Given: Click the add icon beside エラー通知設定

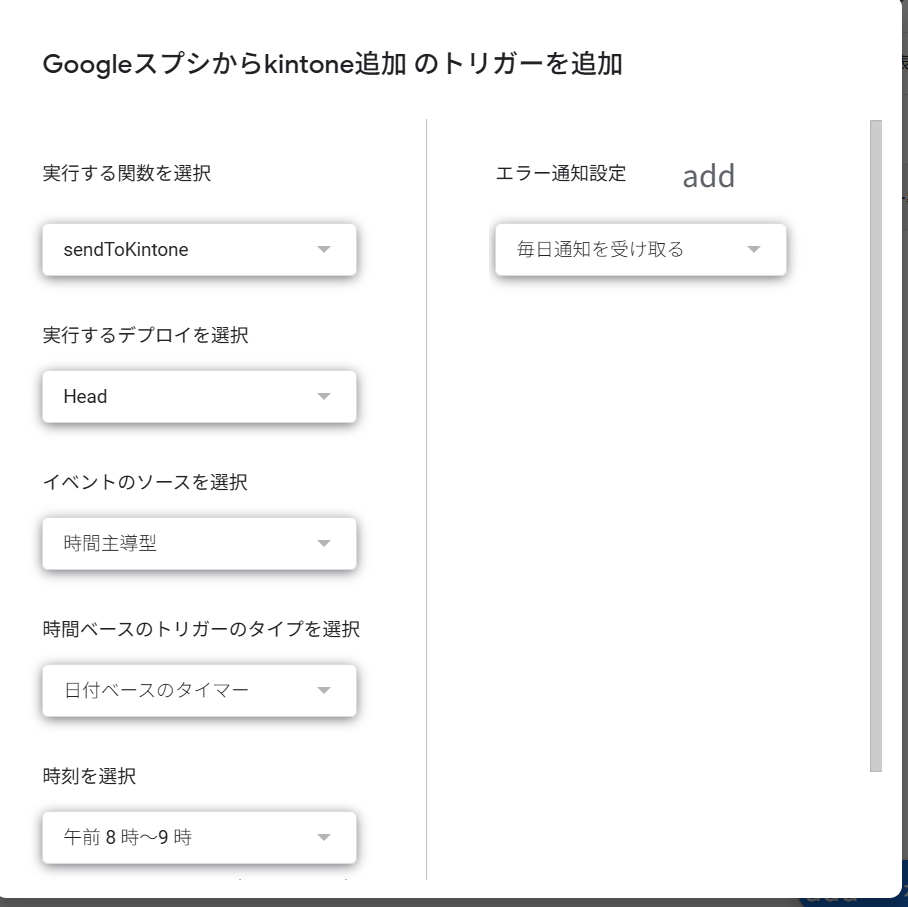Looking at the screenshot, I should [x=708, y=175].
